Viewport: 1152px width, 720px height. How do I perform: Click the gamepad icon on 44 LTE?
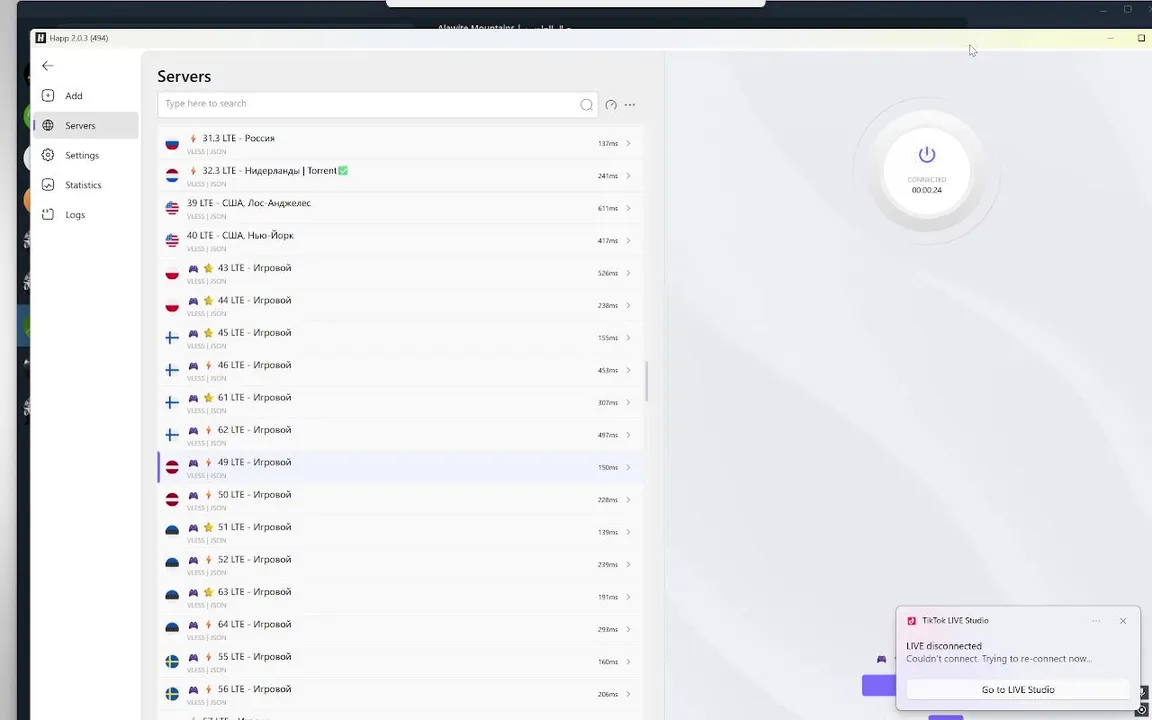coord(193,301)
